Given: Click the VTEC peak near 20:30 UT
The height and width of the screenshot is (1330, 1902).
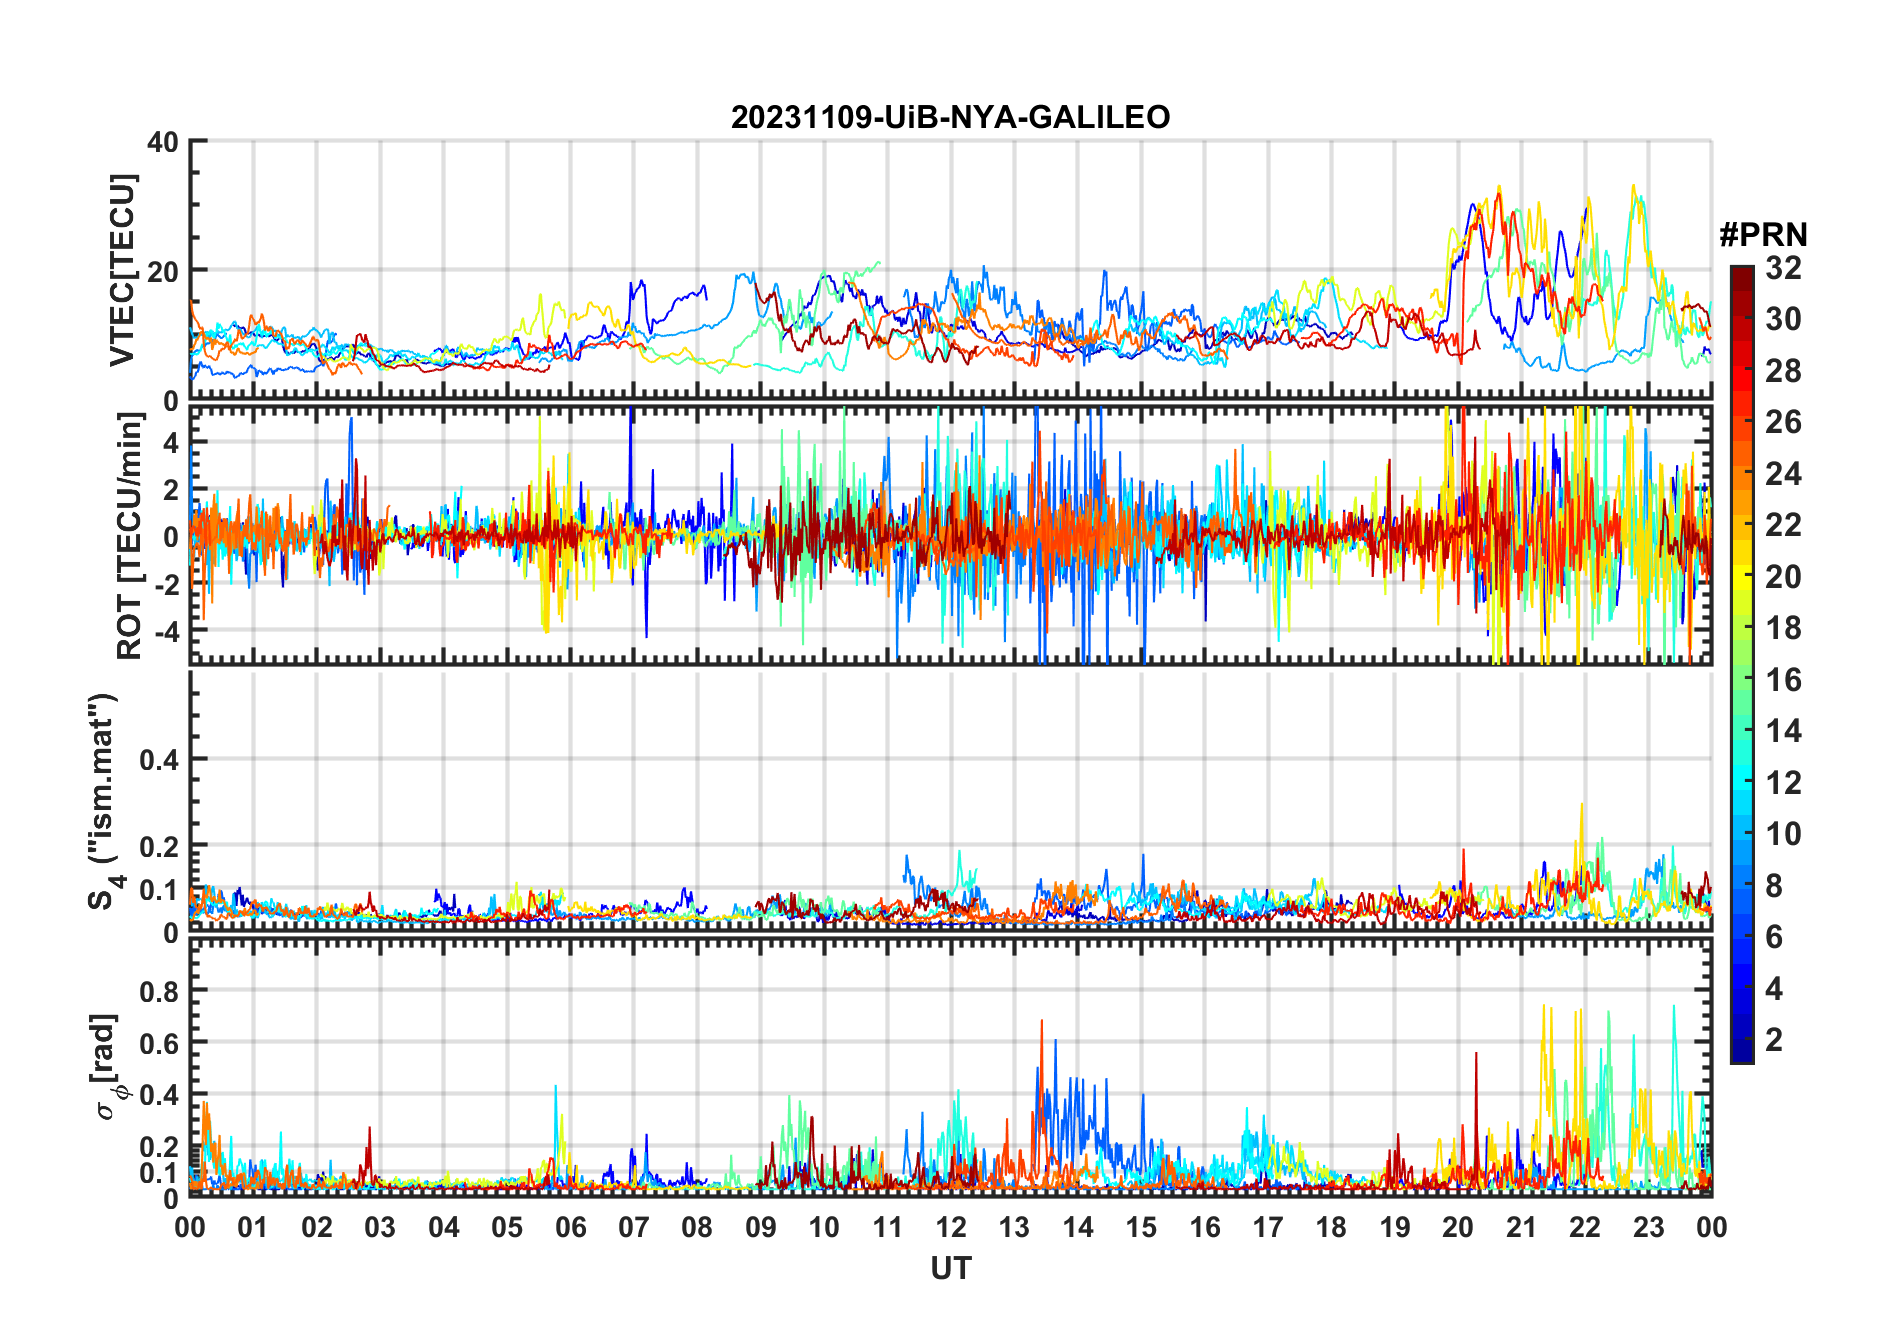Looking at the screenshot, I should [1498, 189].
